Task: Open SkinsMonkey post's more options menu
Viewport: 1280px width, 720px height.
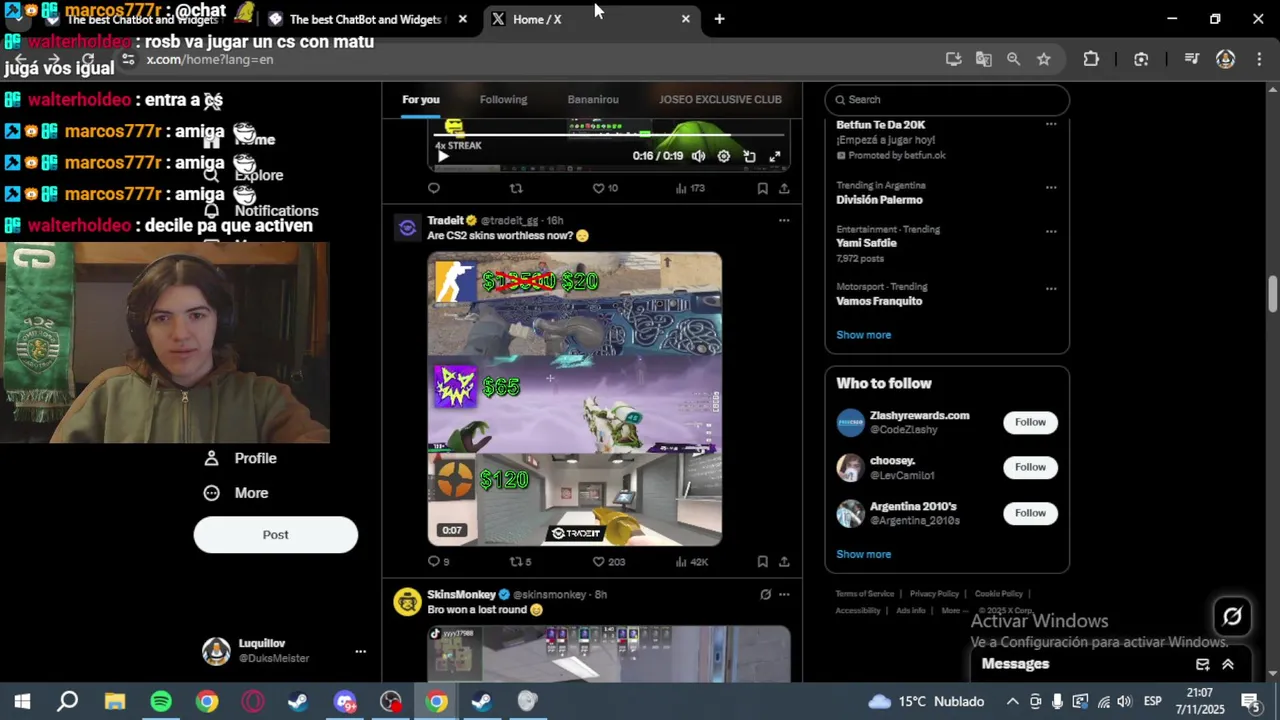Action: [784, 594]
